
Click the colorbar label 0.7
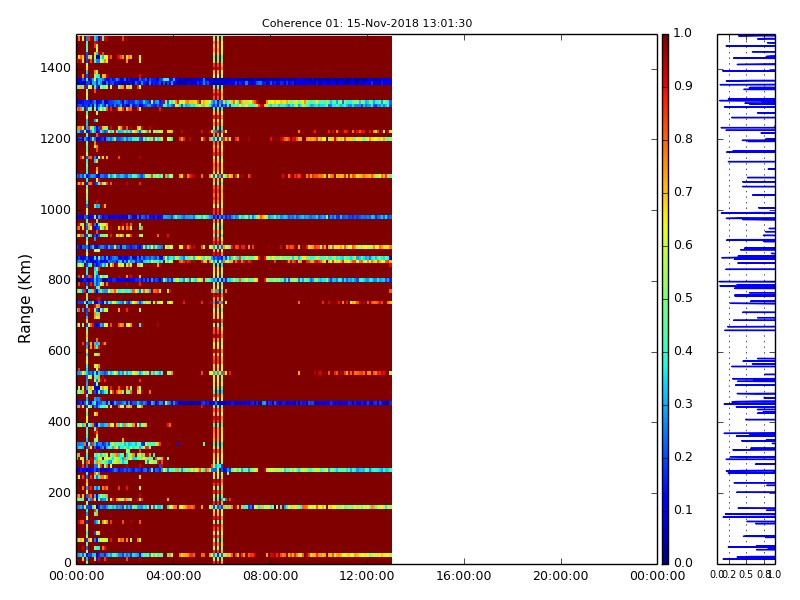tap(683, 192)
